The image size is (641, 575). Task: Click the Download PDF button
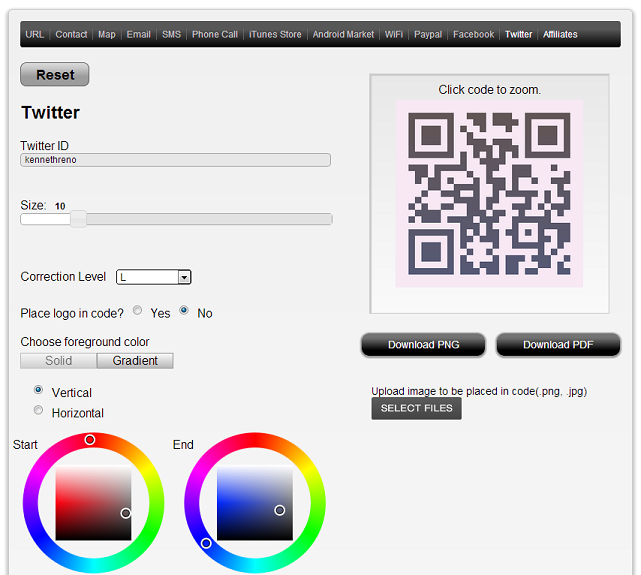(558, 345)
